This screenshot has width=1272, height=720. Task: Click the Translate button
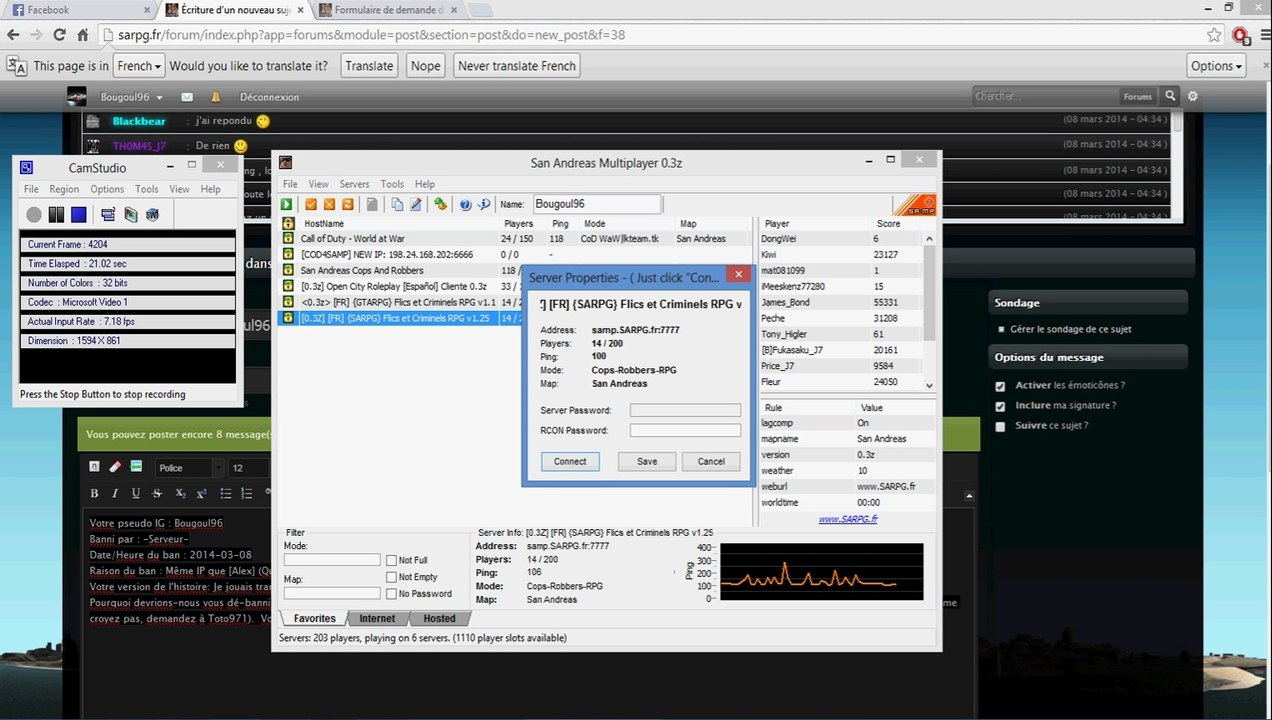[x=369, y=66]
